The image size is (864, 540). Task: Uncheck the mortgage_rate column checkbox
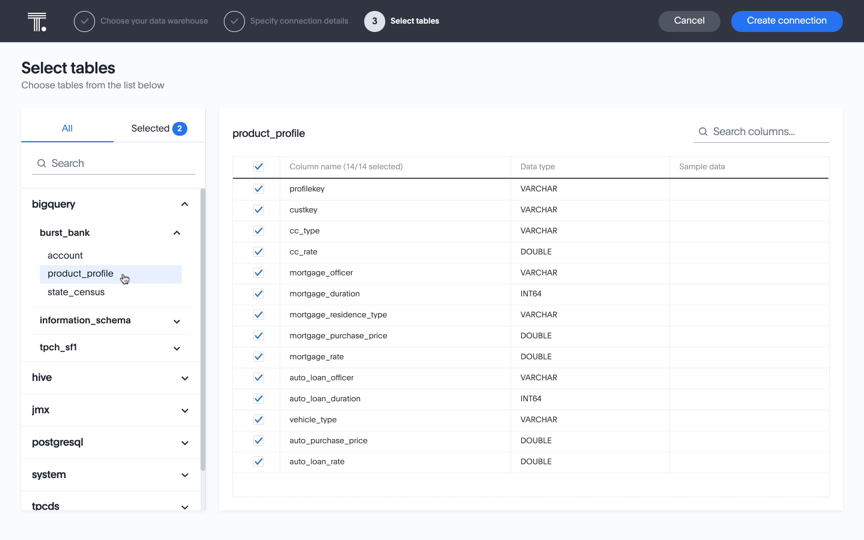tap(258, 357)
